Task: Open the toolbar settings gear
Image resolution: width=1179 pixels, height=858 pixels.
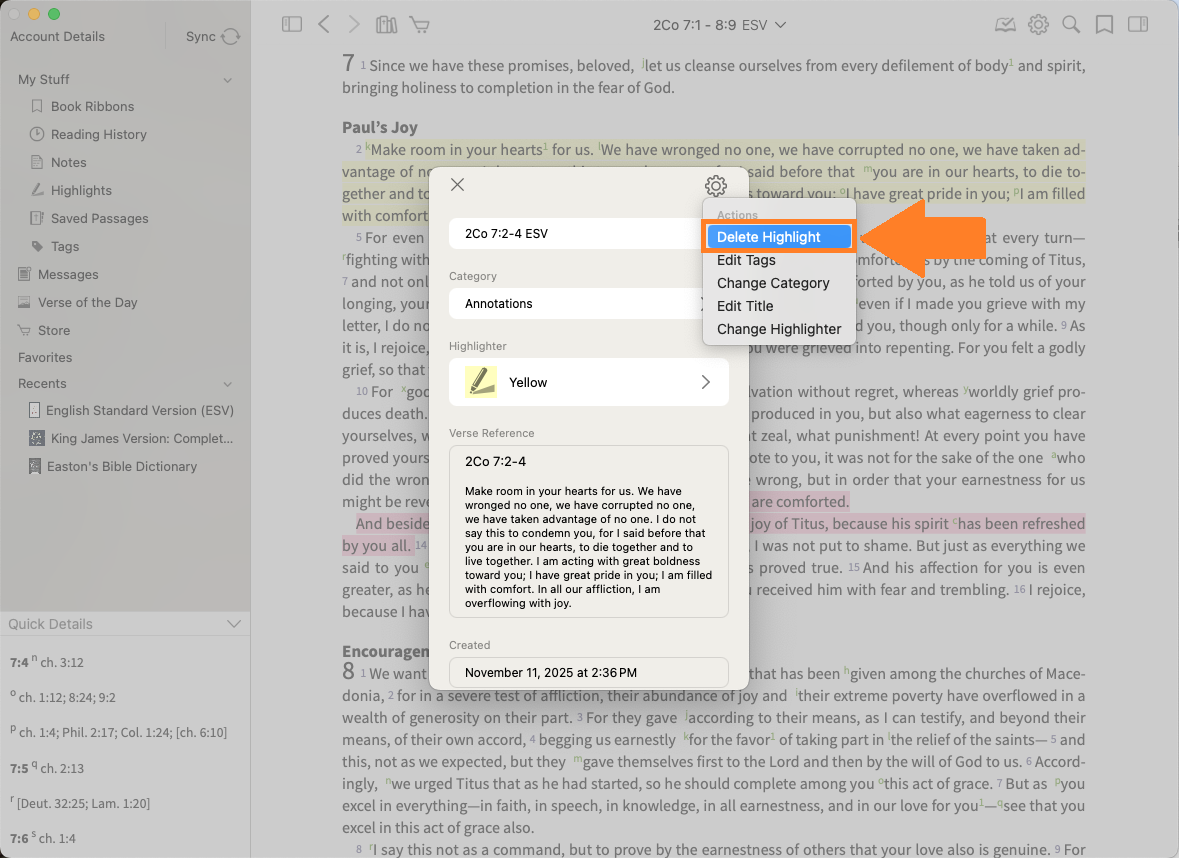Action: (x=1038, y=25)
